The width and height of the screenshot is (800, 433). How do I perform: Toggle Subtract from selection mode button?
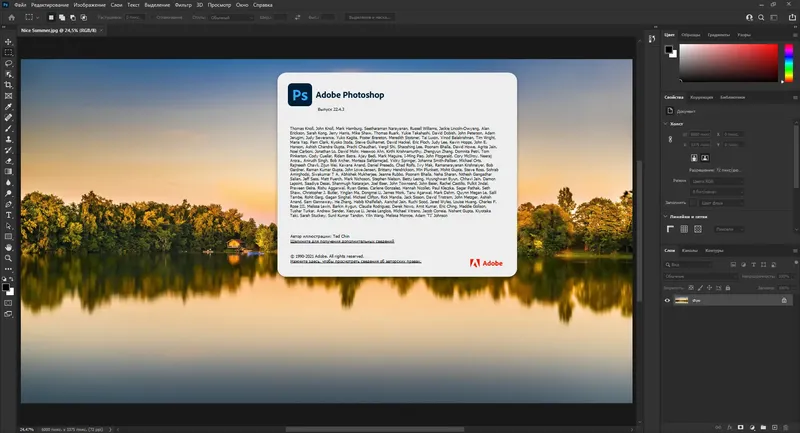click(x=73, y=17)
